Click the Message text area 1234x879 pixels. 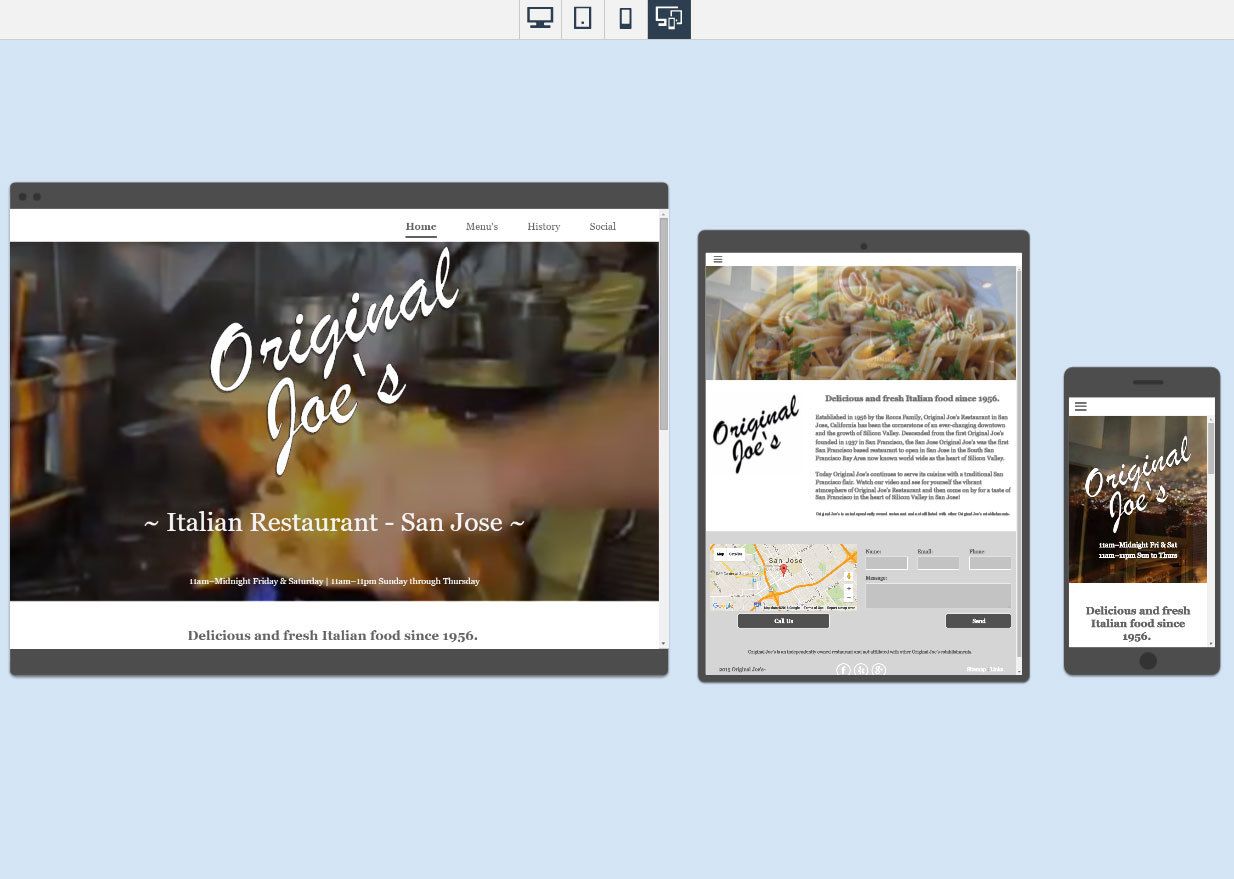click(x=938, y=596)
